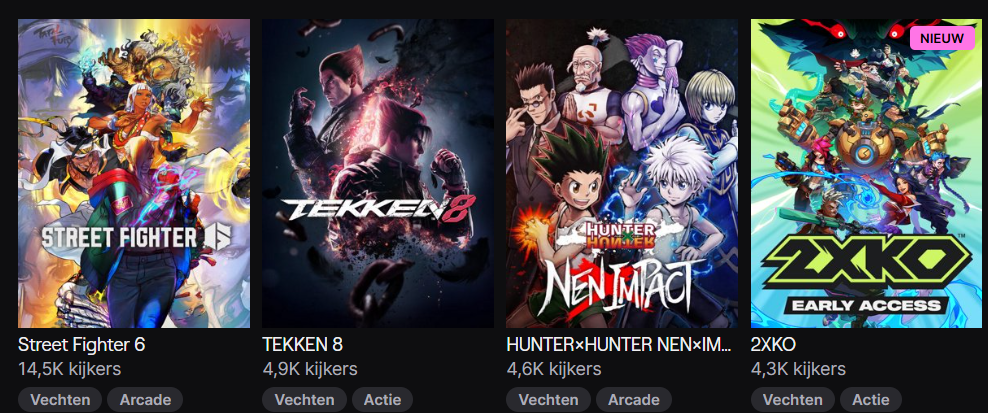The height and width of the screenshot is (413, 988).
Task: Click the 4,9K kijkers text under TEKKEN 8
Action: click(310, 369)
